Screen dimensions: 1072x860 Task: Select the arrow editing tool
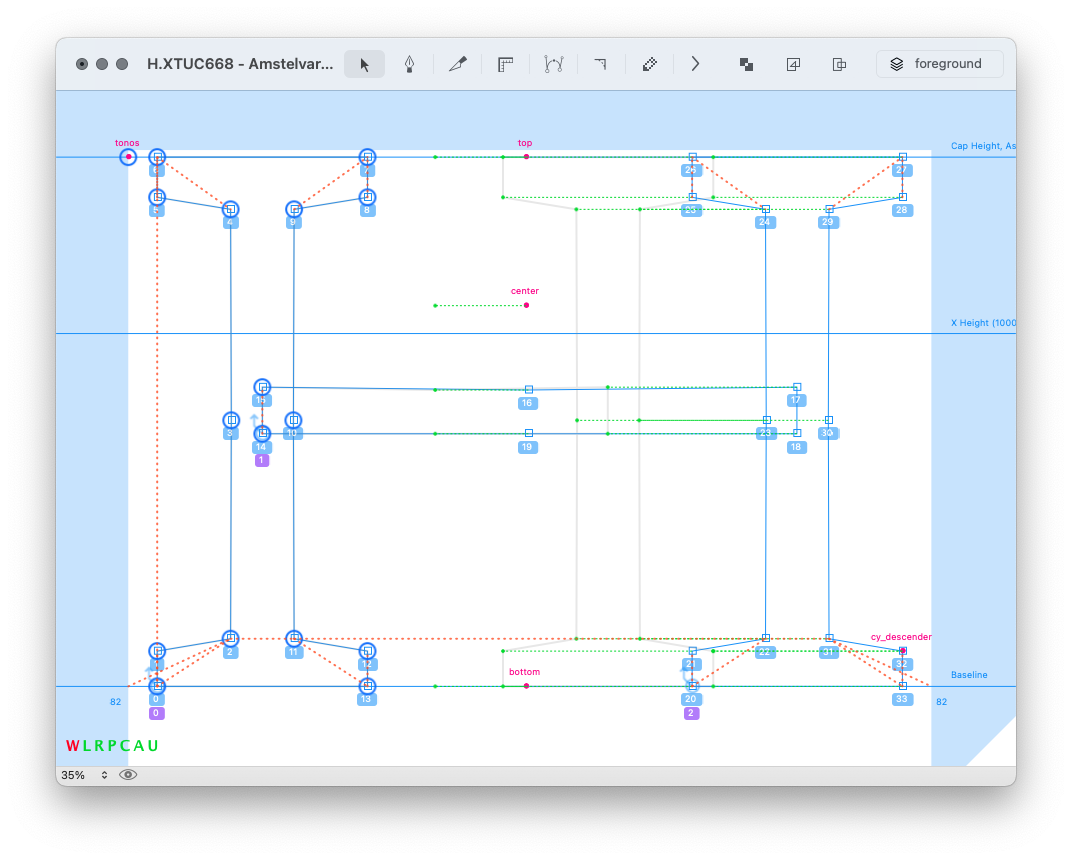click(364, 64)
